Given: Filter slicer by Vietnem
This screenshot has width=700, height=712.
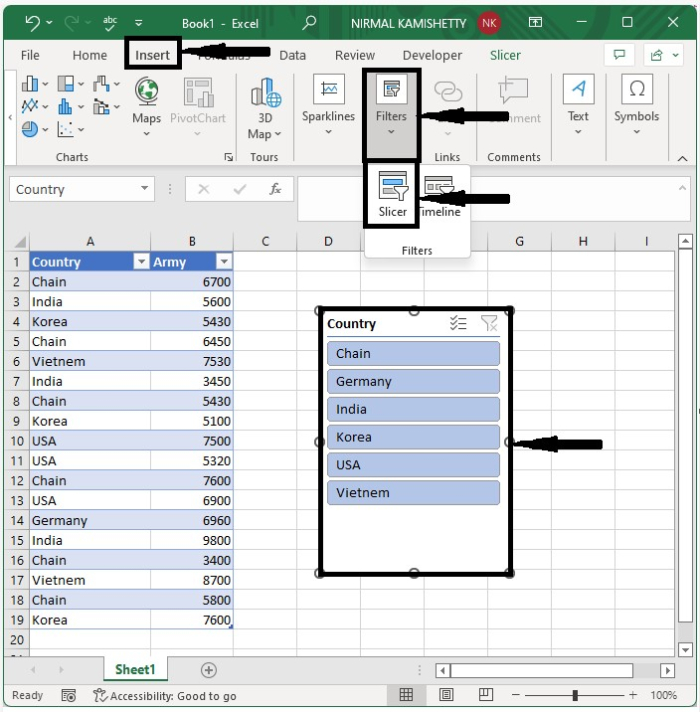Looking at the screenshot, I should 413,492.
